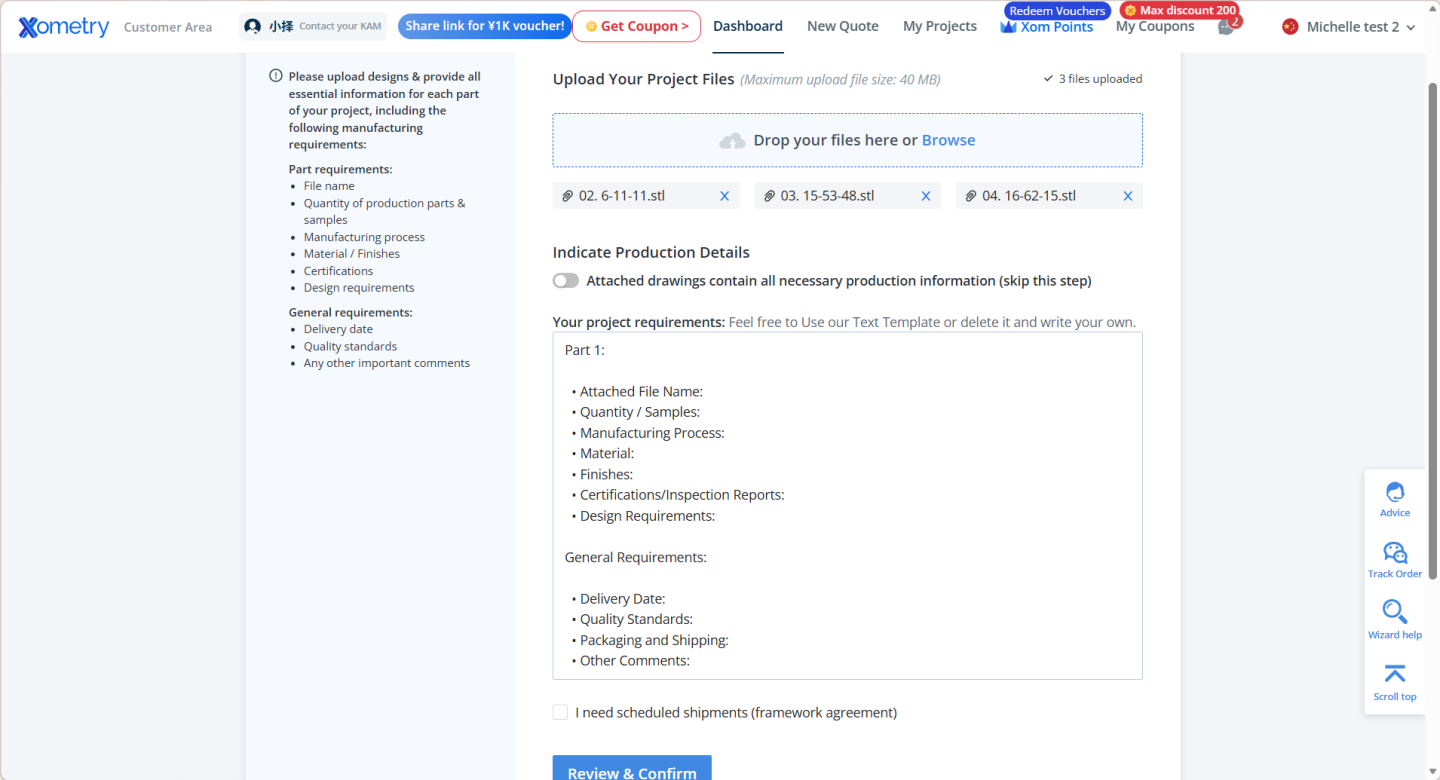Open Wizard help magnifier icon
Screen dimensions: 1440x780
coord(1394,619)
